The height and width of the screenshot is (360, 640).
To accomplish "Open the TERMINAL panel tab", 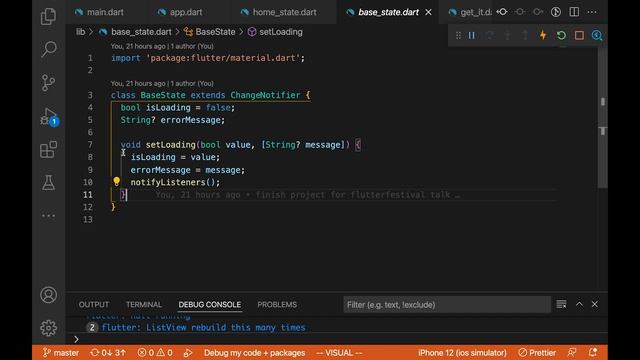I will [144, 304].
